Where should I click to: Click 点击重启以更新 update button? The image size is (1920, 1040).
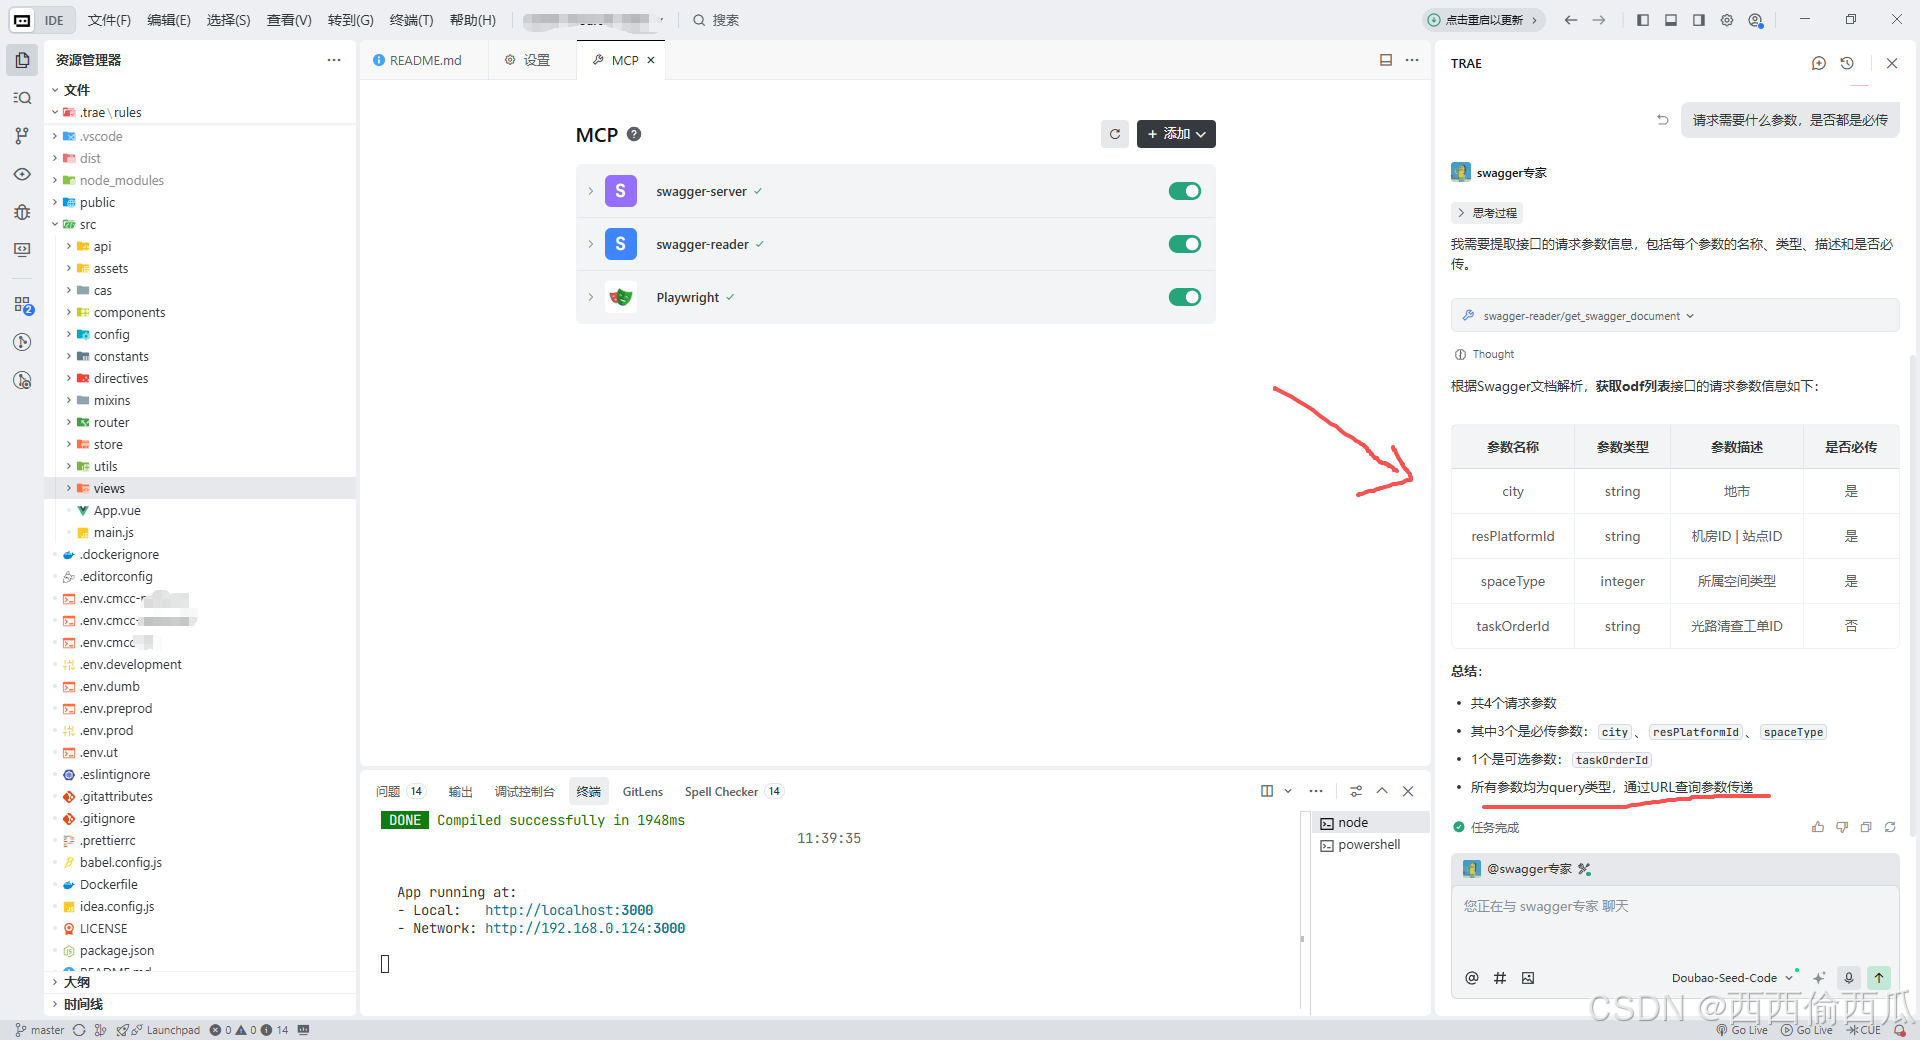1484,20
